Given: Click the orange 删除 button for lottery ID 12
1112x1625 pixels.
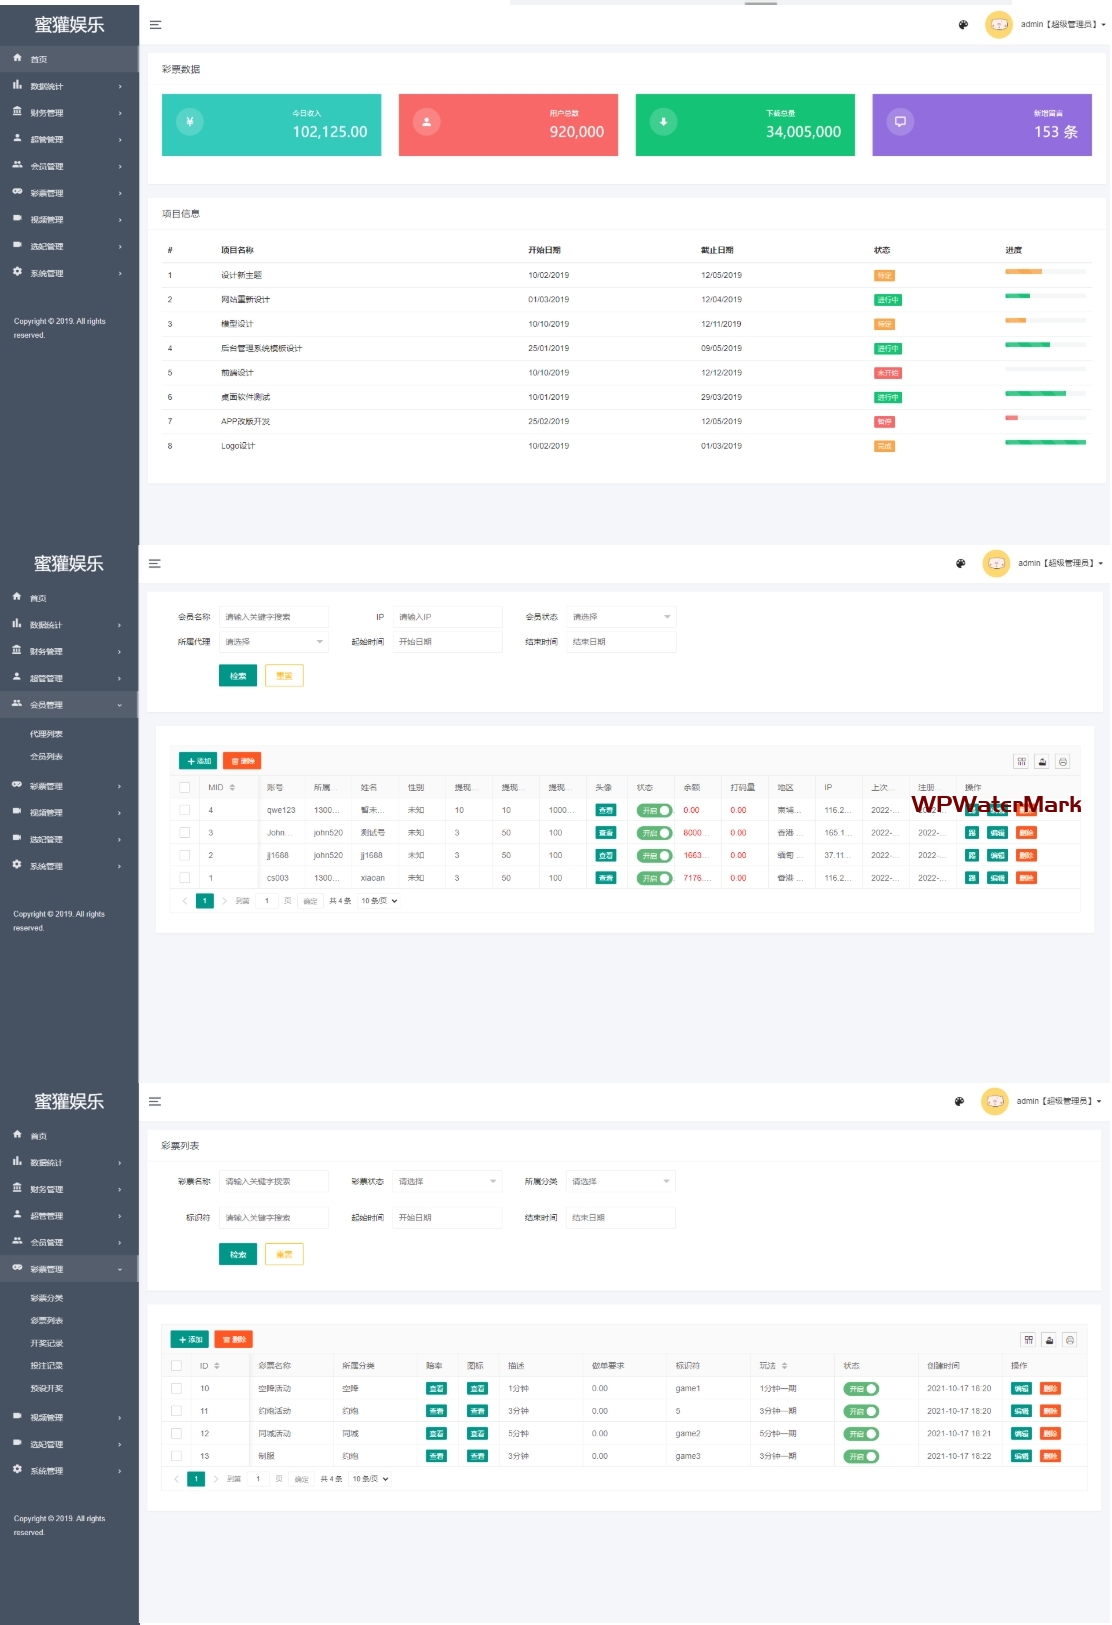Looking at the screenshot, I should (1050, 1434).
